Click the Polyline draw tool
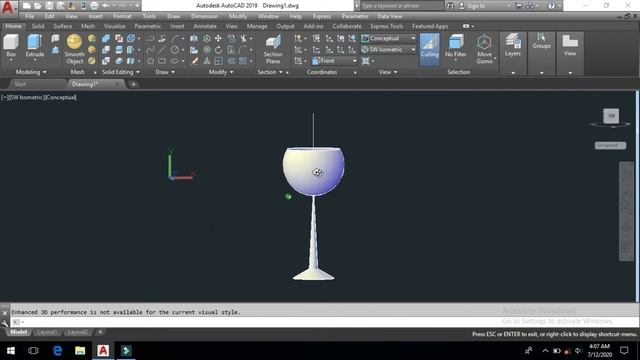 (x=151, y=38)
